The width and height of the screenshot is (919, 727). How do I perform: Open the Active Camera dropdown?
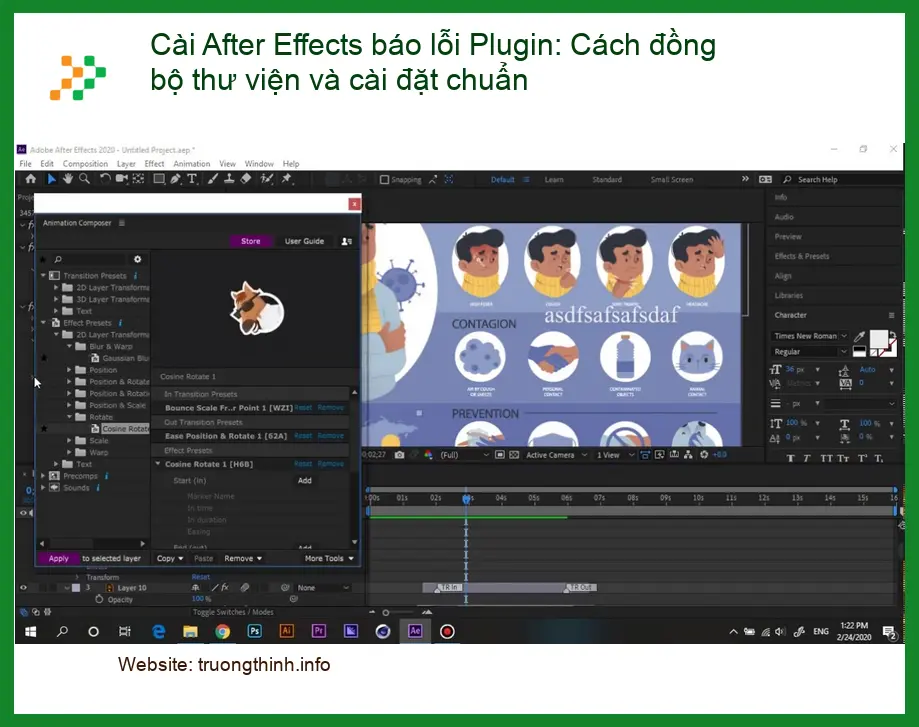tap(556, 455)
